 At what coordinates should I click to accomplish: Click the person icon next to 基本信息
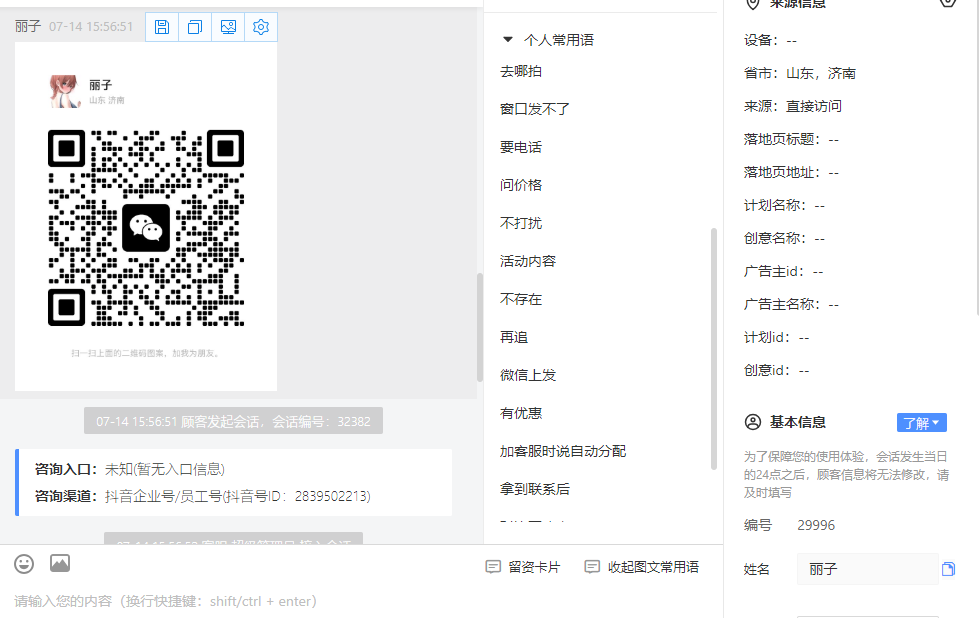tap(753, 422)
